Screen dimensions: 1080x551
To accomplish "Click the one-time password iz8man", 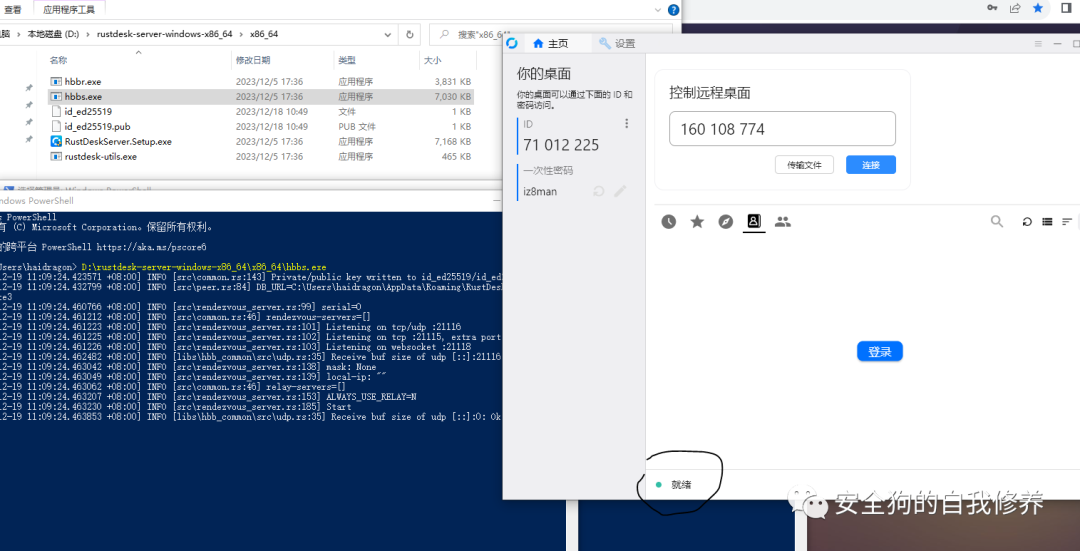I will 540,191.
